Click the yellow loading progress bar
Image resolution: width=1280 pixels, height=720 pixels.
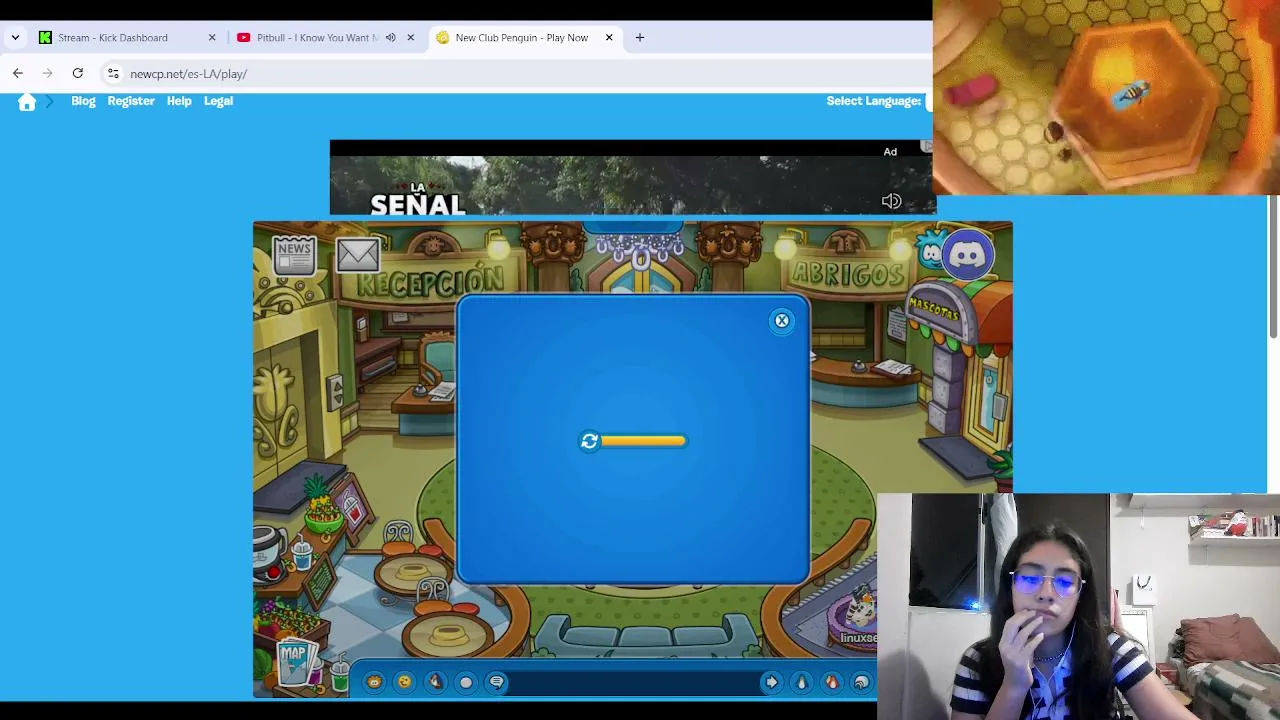coord(643,441)
